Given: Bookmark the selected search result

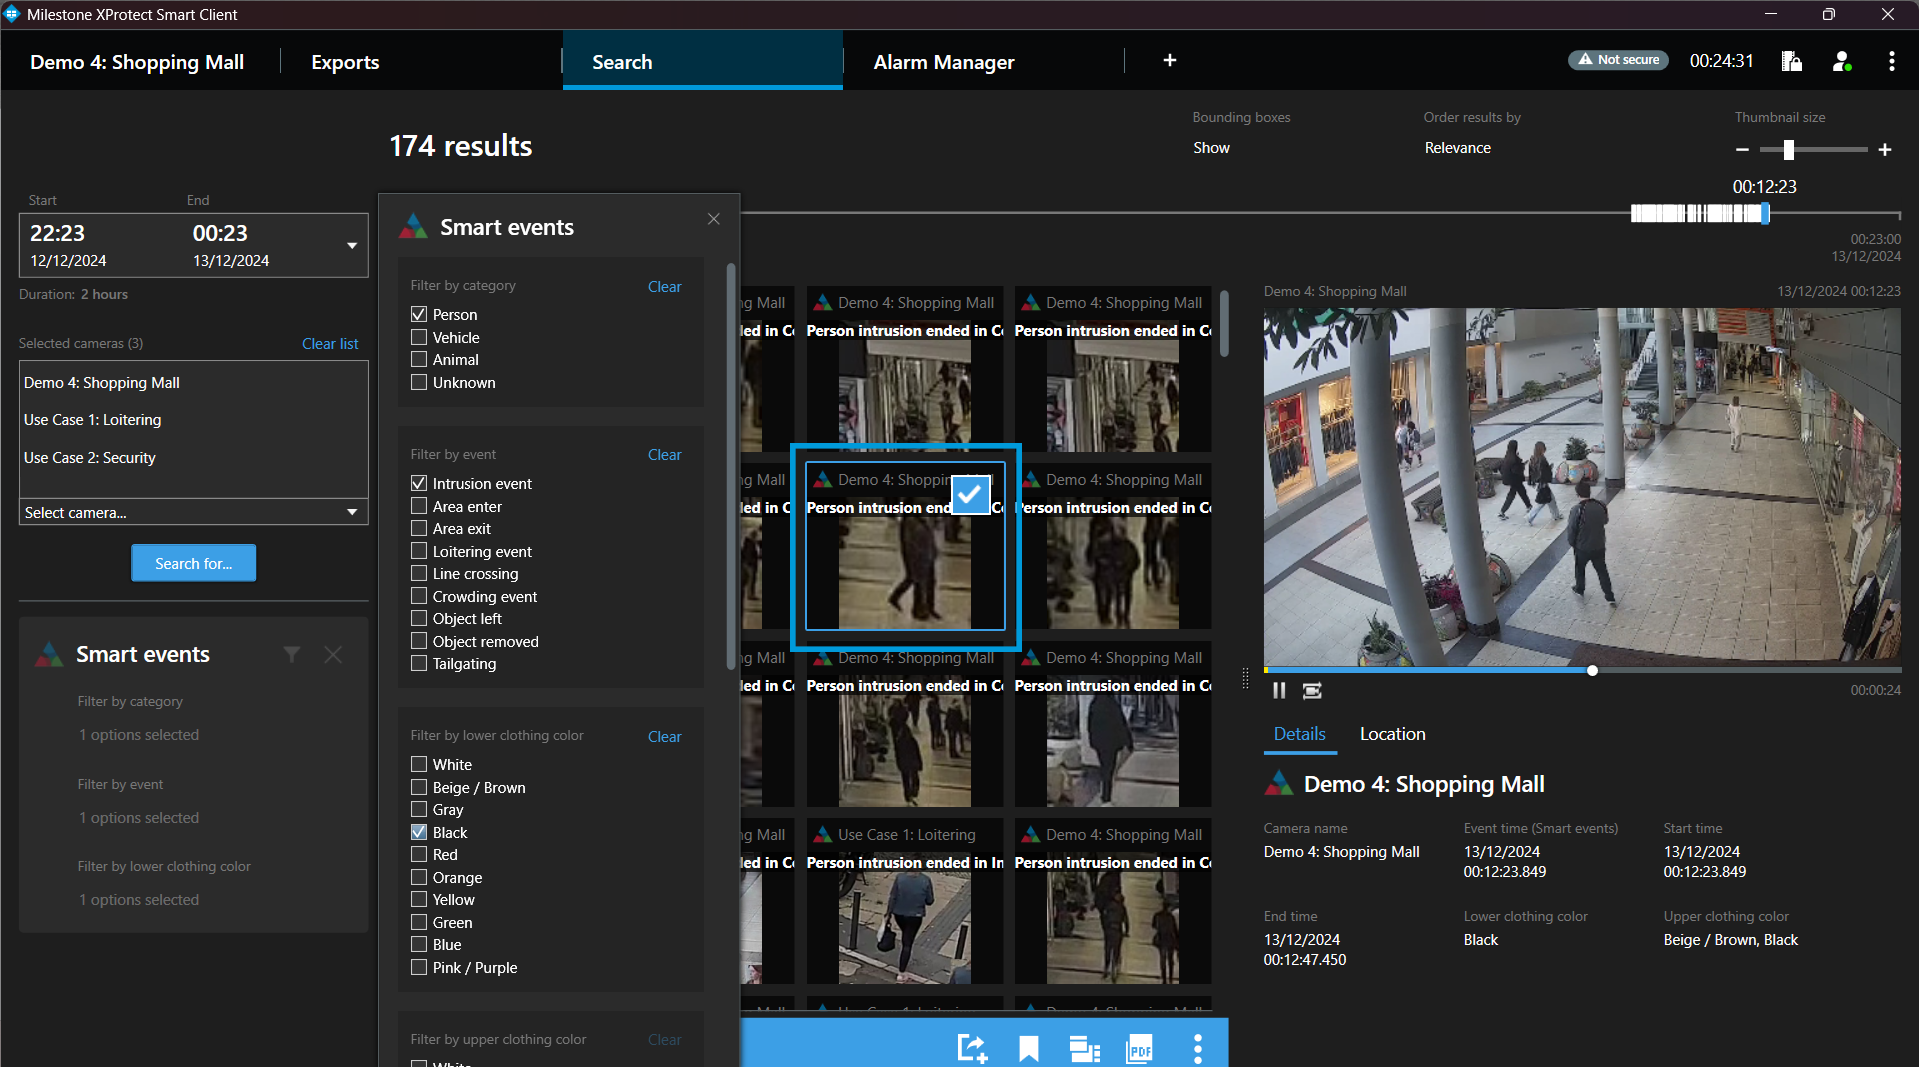Looking at the screenshot, I should point(1028,1048).
